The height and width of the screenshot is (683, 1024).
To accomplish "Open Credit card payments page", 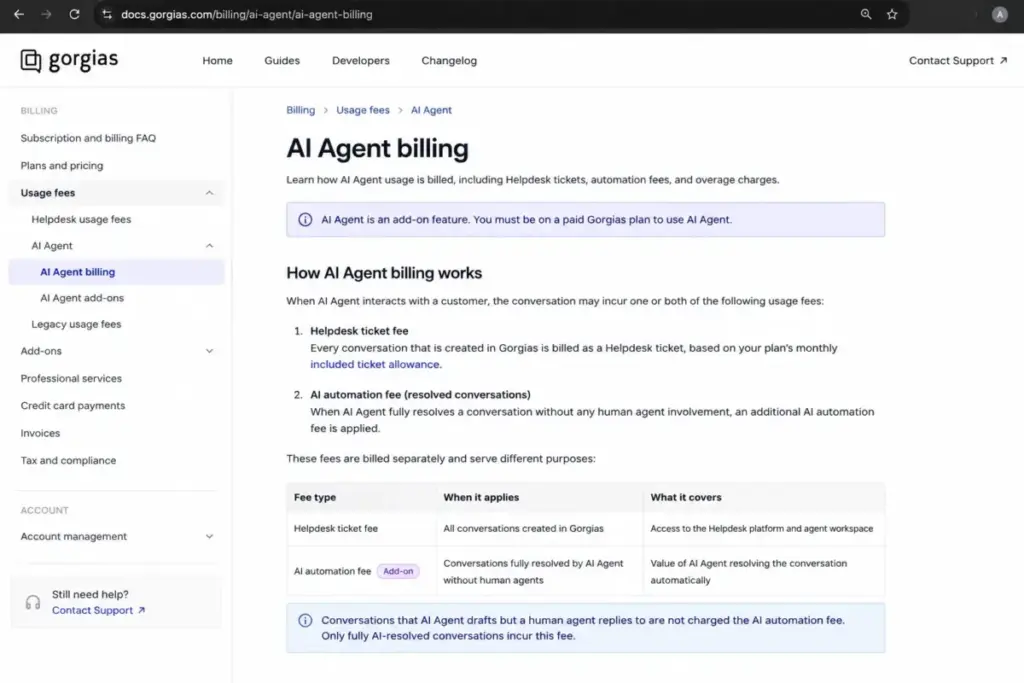I will tap(72, 406).
